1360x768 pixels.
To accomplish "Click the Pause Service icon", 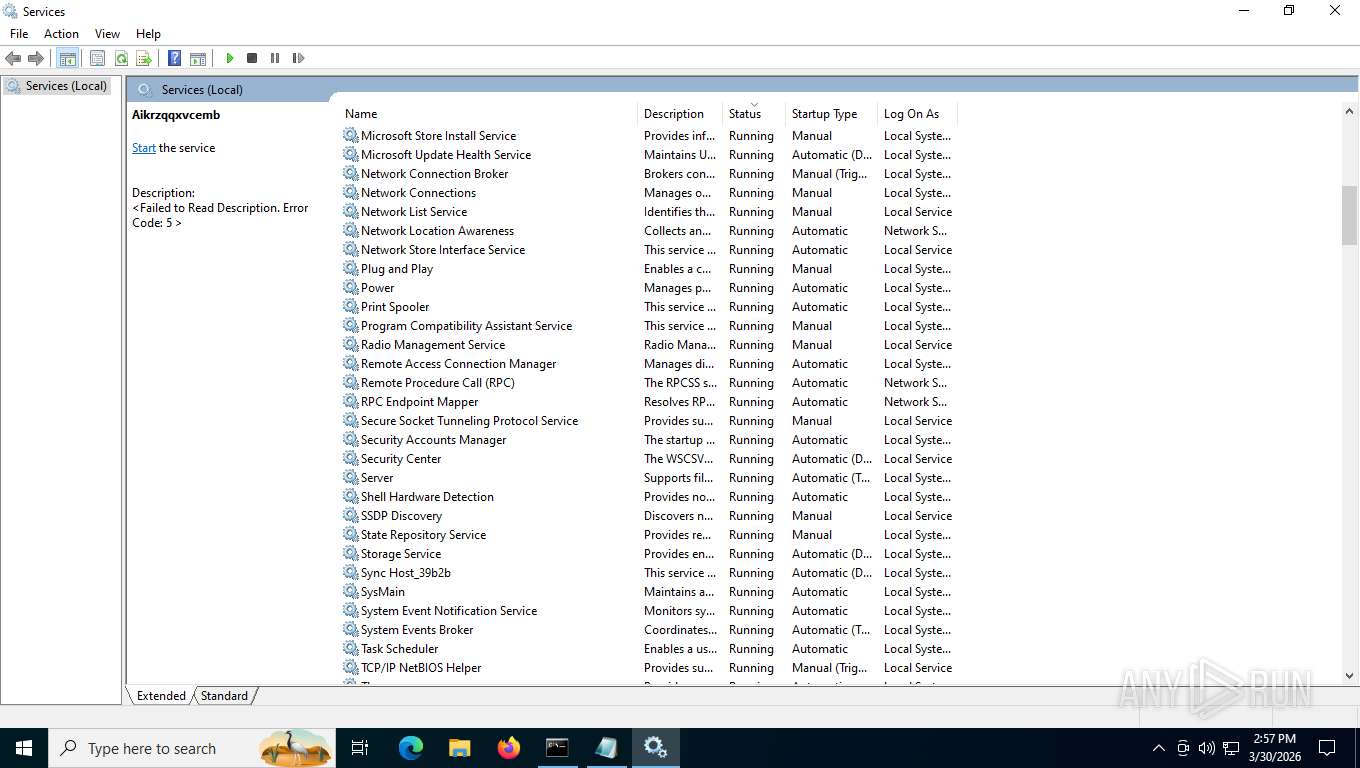I will pos(275,58).
